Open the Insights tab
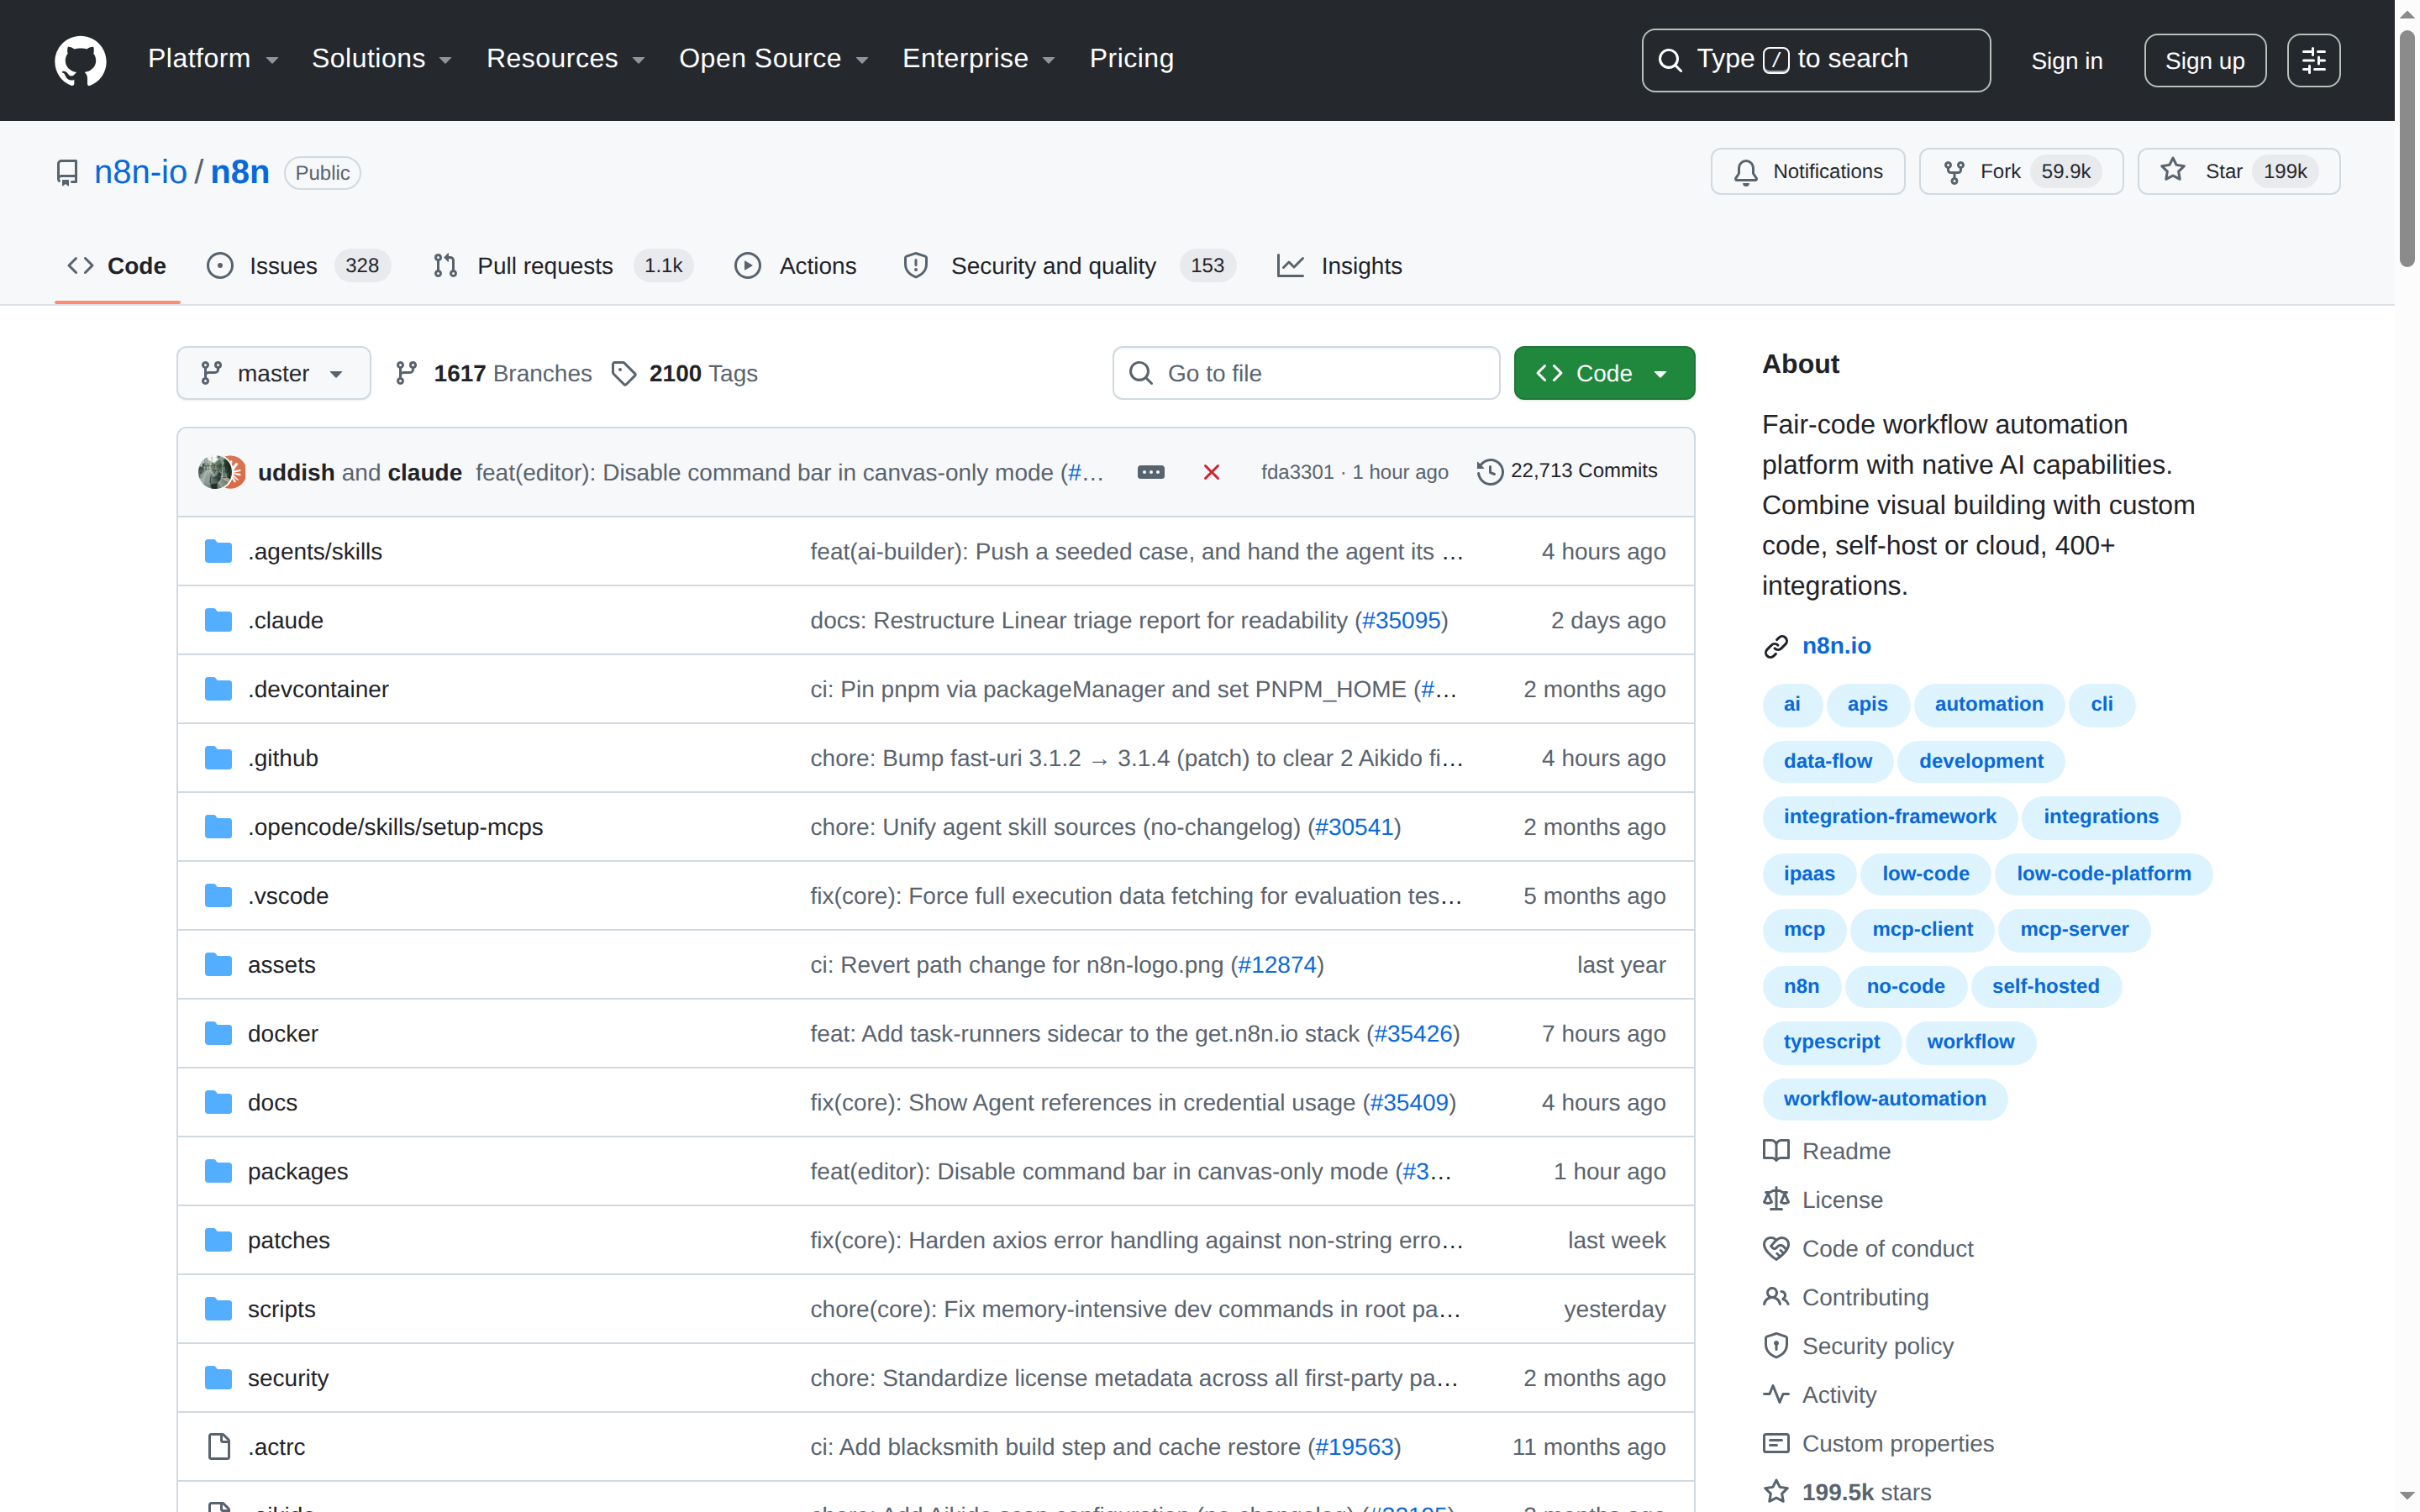Viewport: 2420px width, 1512px height. click(1340, 266)
